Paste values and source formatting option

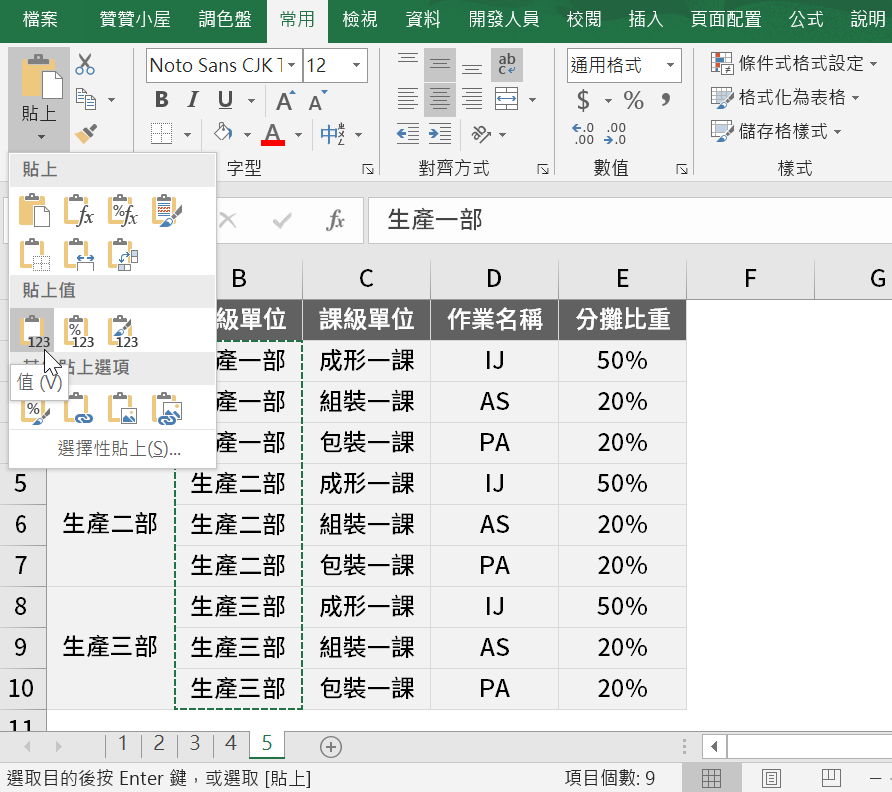122,331
